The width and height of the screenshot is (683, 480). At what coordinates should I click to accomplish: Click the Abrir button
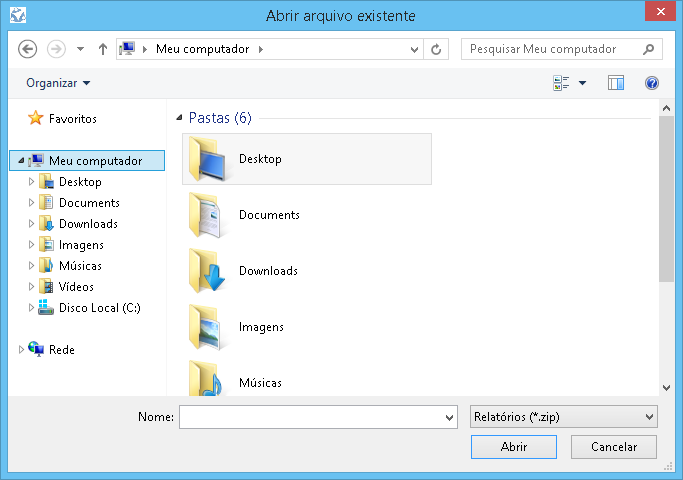click(514, 447)
